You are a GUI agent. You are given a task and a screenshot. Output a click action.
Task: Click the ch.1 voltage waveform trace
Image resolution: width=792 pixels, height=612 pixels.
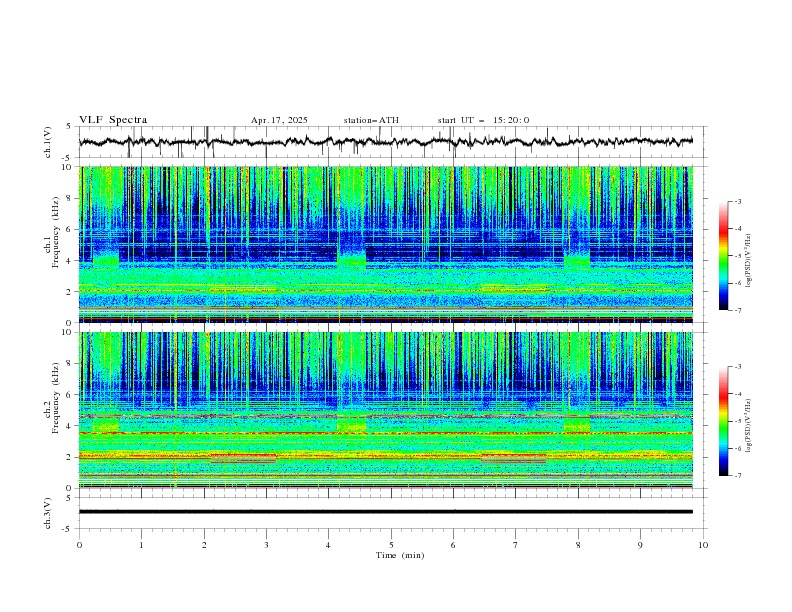pyautogui.click(x=386, y=141)
